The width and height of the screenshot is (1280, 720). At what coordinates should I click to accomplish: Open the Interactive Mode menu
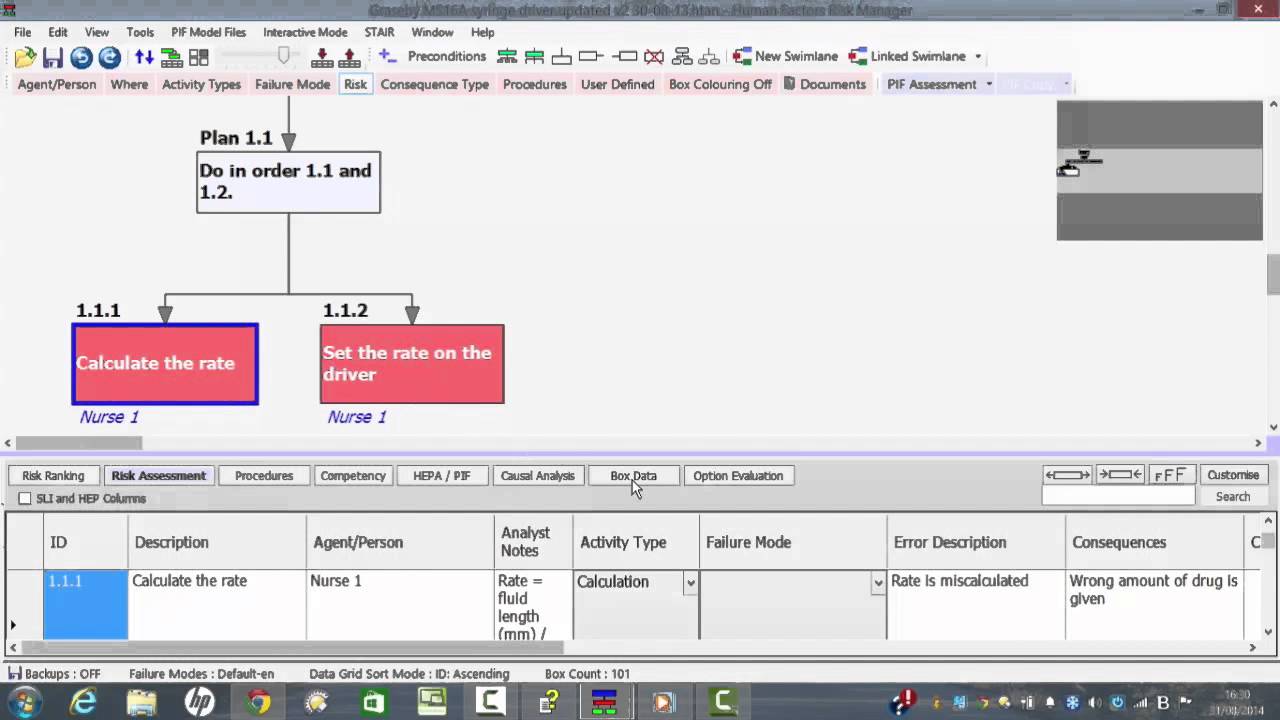coord(305,32)
